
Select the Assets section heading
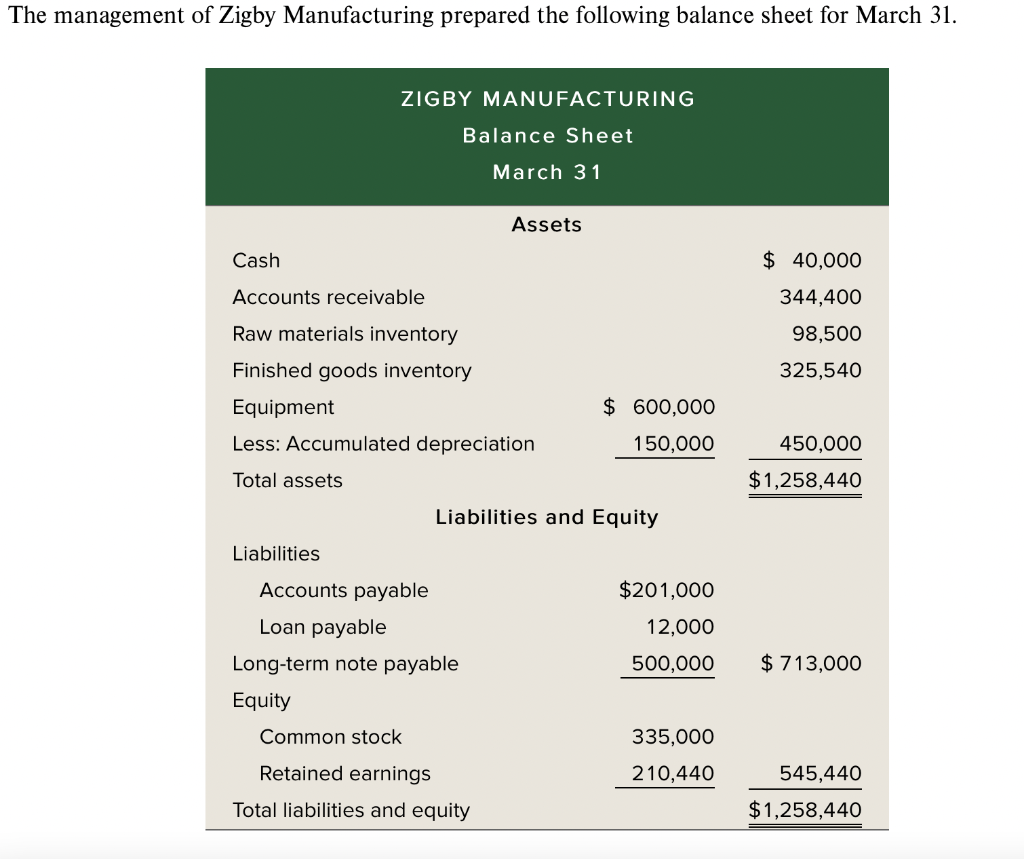pyautogui.click(x=547, y=225)
